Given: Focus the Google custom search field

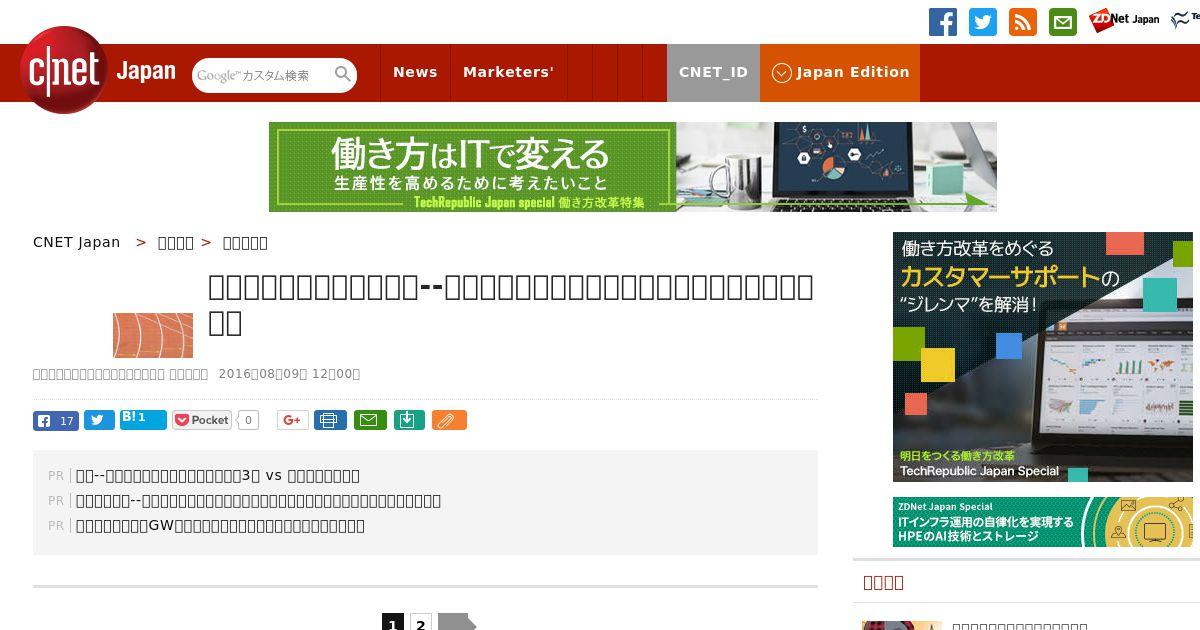Looking at the screenshot, I should pyautogui.click(x=262, y=75).
